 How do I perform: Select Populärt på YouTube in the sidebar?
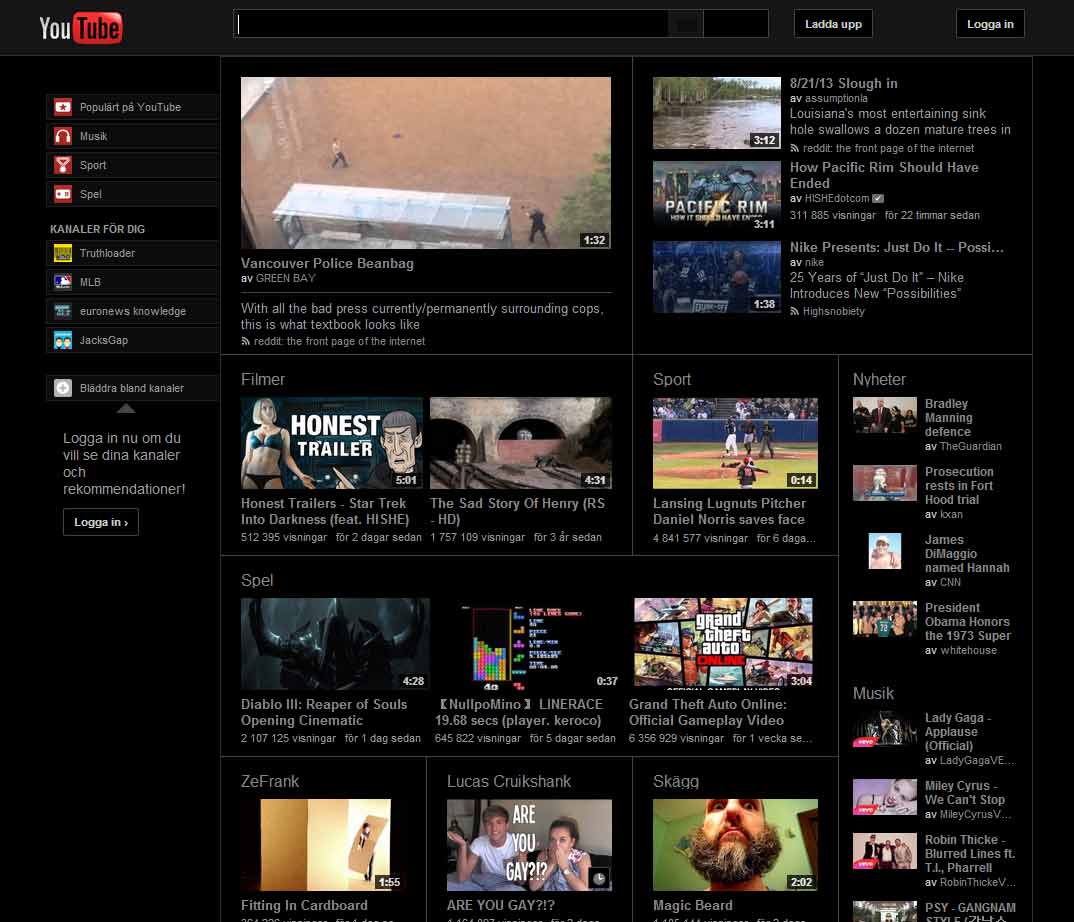(132, 106)
